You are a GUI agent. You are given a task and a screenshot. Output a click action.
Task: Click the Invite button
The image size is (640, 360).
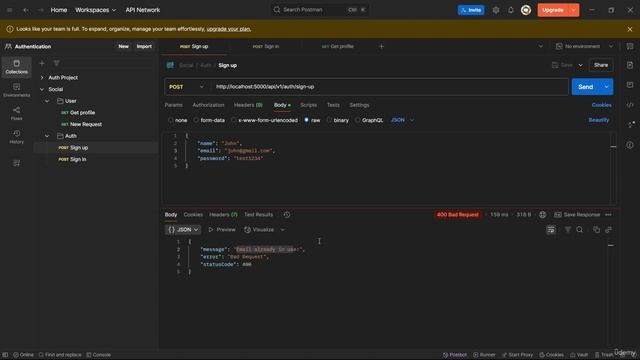tap(471, 10)
